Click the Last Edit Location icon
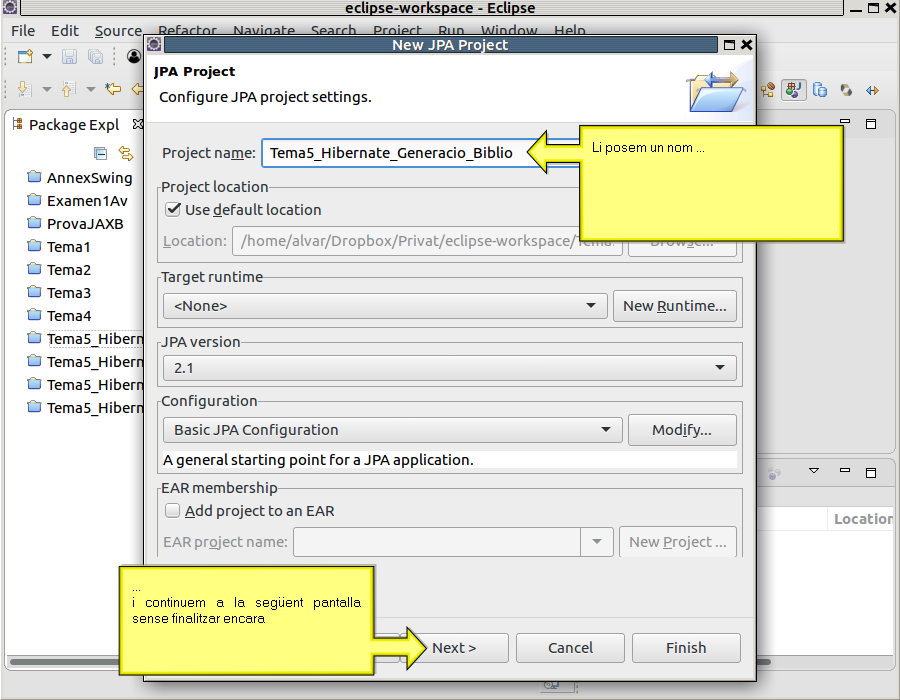The image size is (900, 700). pyautogui.click(x=113, y=89)
